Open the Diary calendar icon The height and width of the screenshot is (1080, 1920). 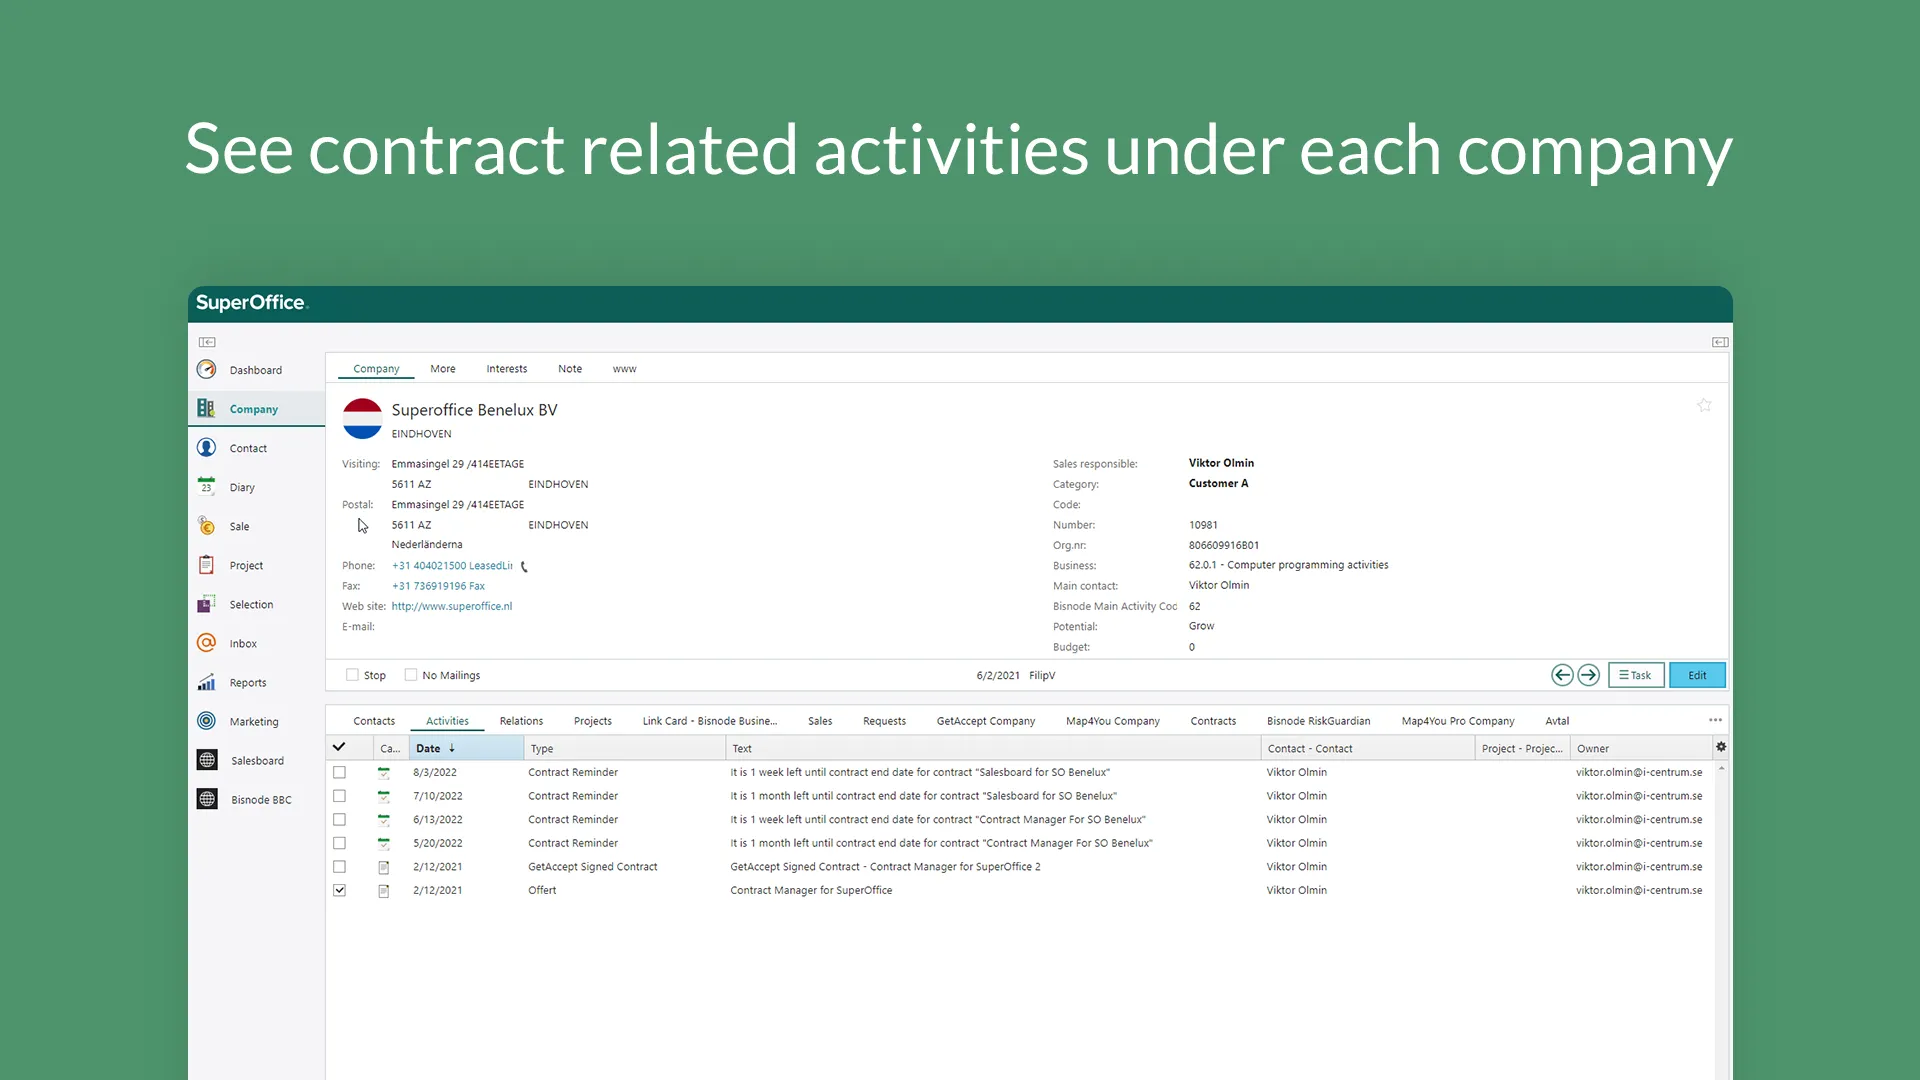click(x=207, y=487)
